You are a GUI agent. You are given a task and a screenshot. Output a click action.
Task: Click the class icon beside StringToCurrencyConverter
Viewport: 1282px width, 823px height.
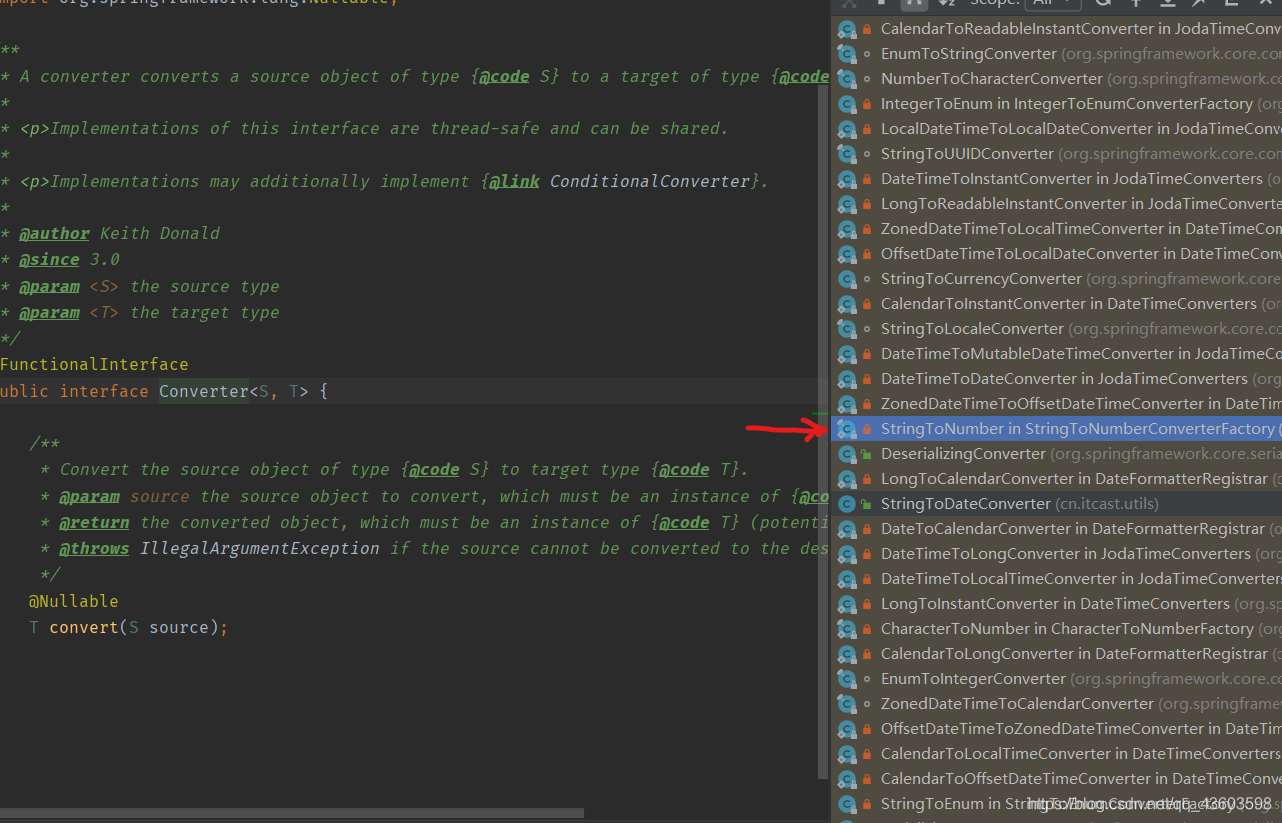(x=847, y=279)
